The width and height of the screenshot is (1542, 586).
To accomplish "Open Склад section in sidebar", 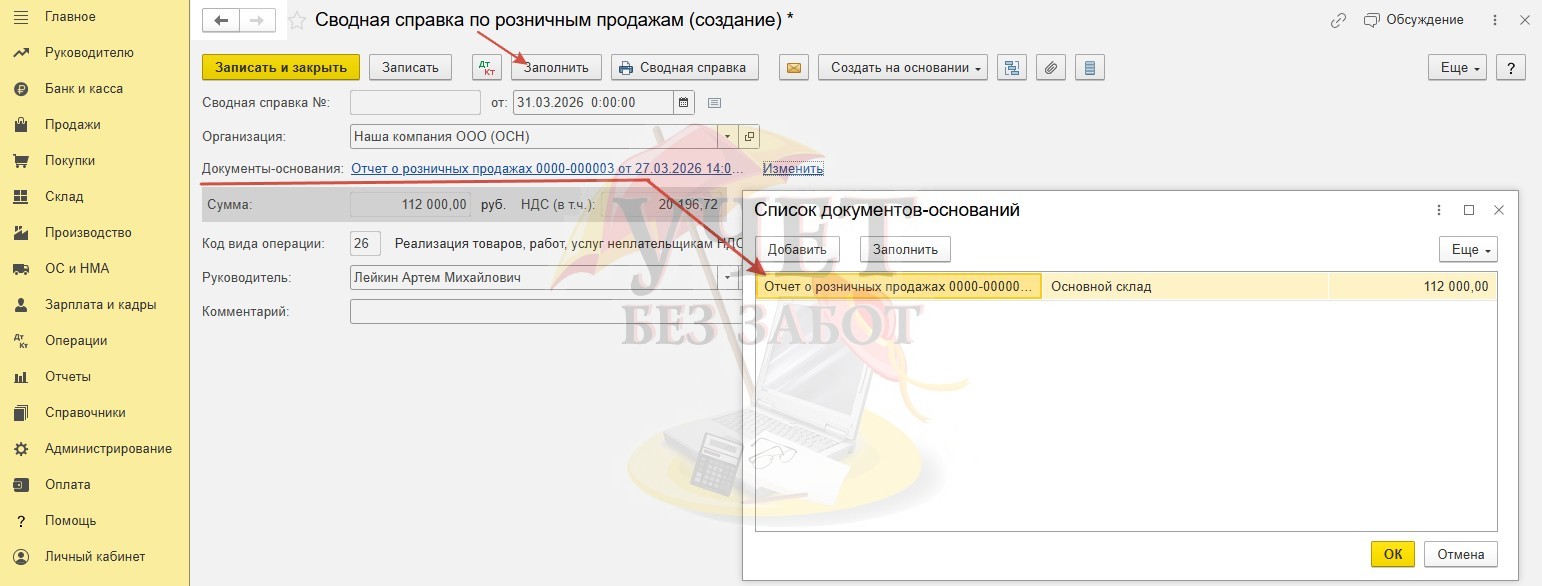I will [64, 197].
